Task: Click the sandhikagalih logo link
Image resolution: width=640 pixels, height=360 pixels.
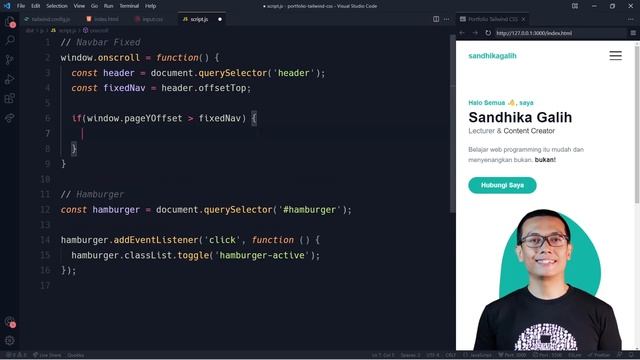Action: [492, 56]
